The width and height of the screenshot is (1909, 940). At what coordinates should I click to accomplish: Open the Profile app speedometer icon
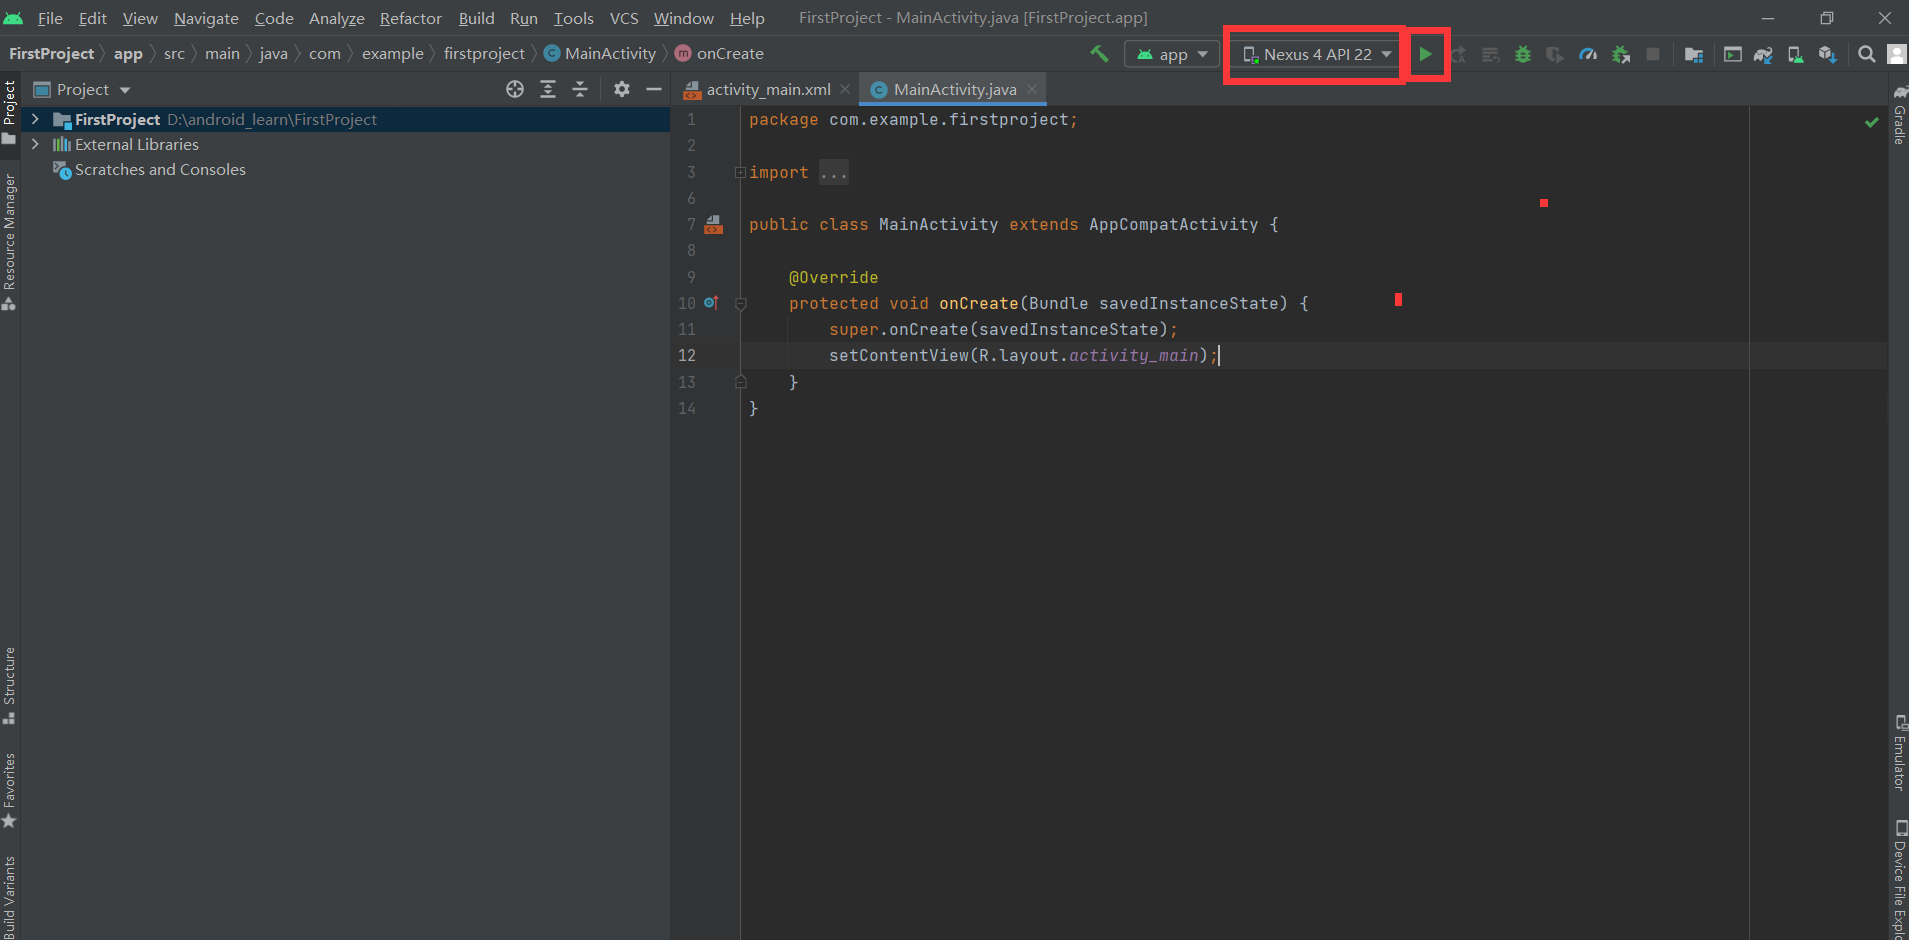click(x=1588, y=54)
